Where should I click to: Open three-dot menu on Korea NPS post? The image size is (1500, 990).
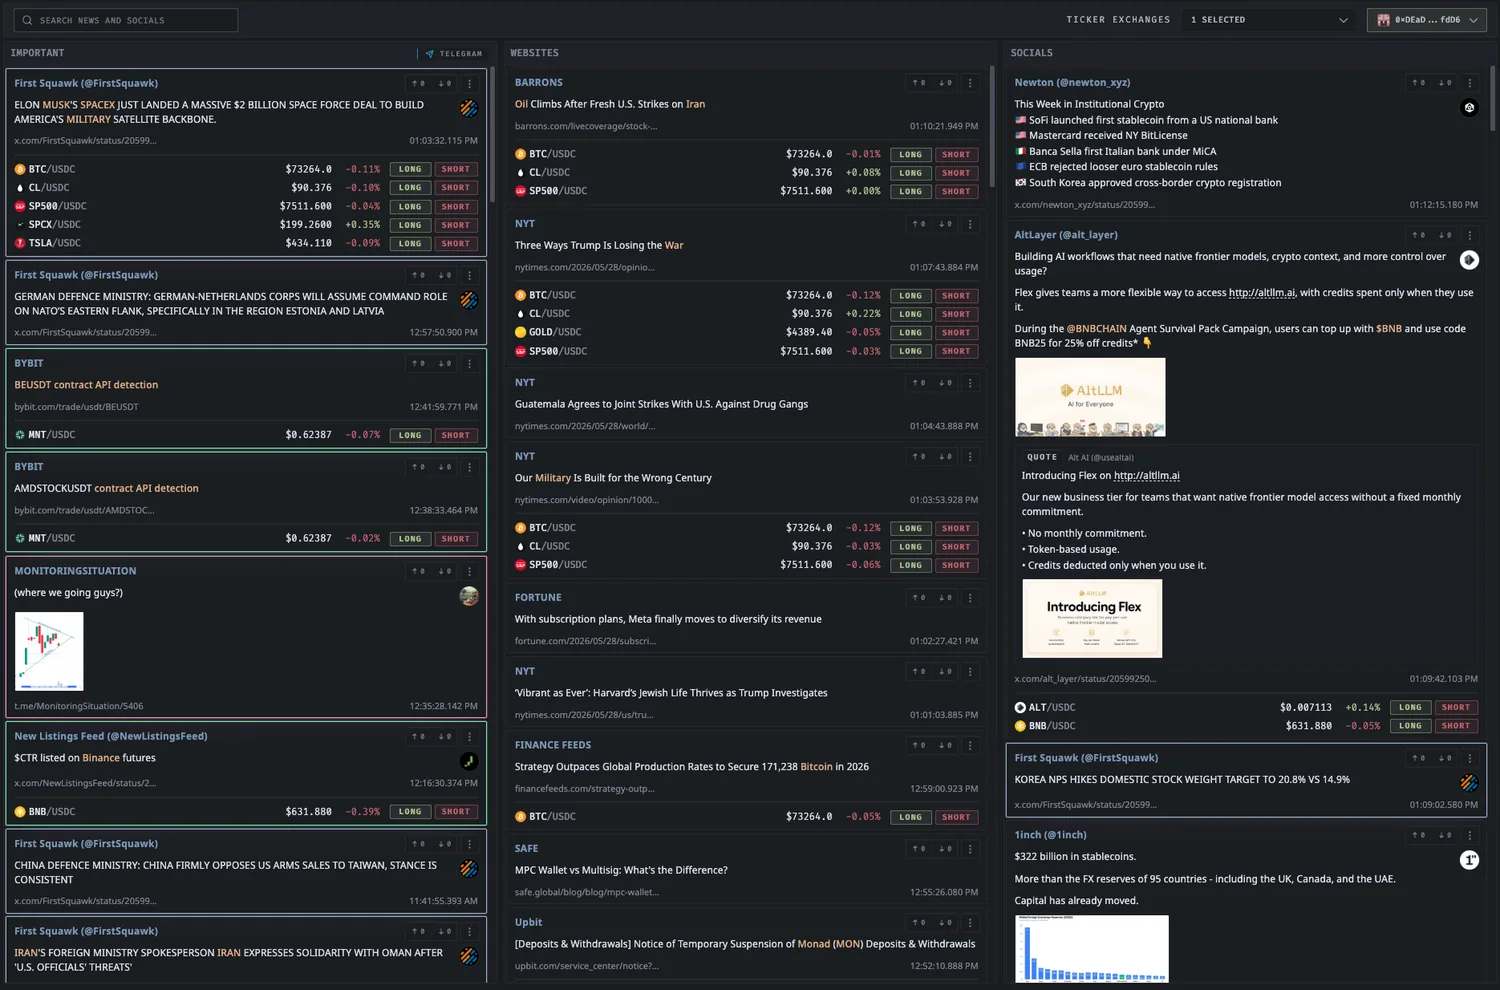pos(1469,758)
